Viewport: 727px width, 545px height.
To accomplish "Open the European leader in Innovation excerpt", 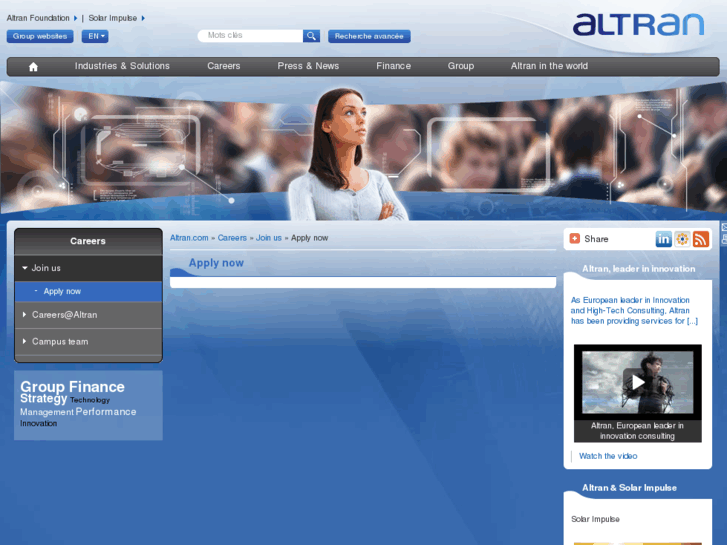I will 634,311.
